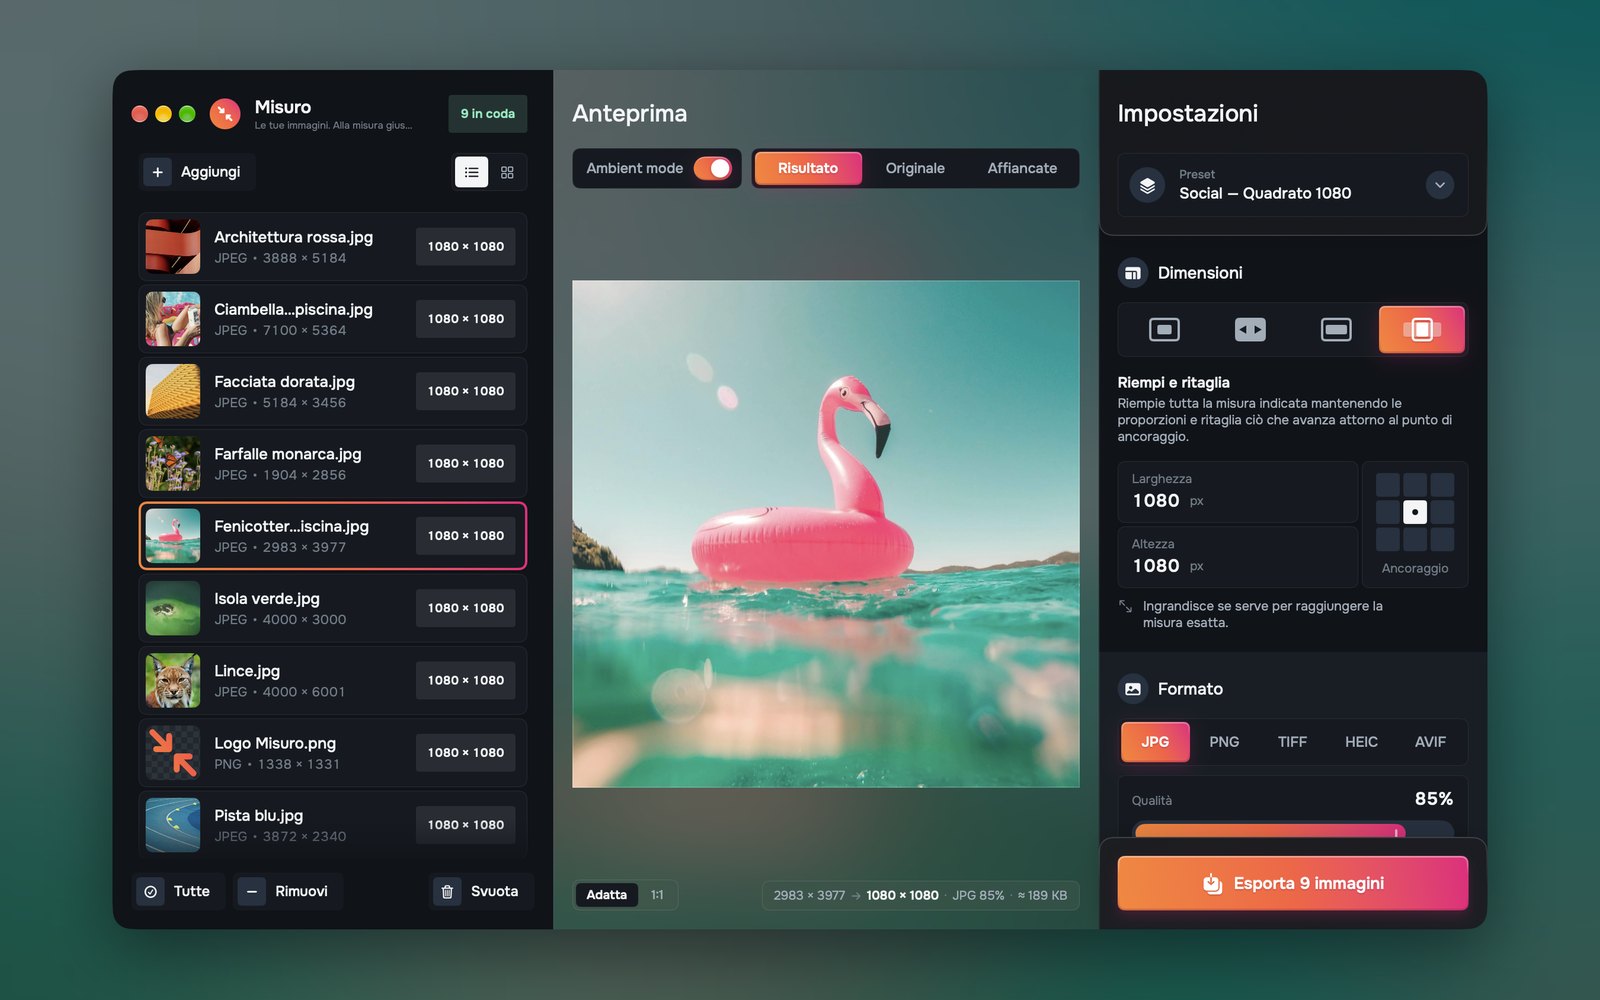Click the trash icon in Svuota

point(448,891)
